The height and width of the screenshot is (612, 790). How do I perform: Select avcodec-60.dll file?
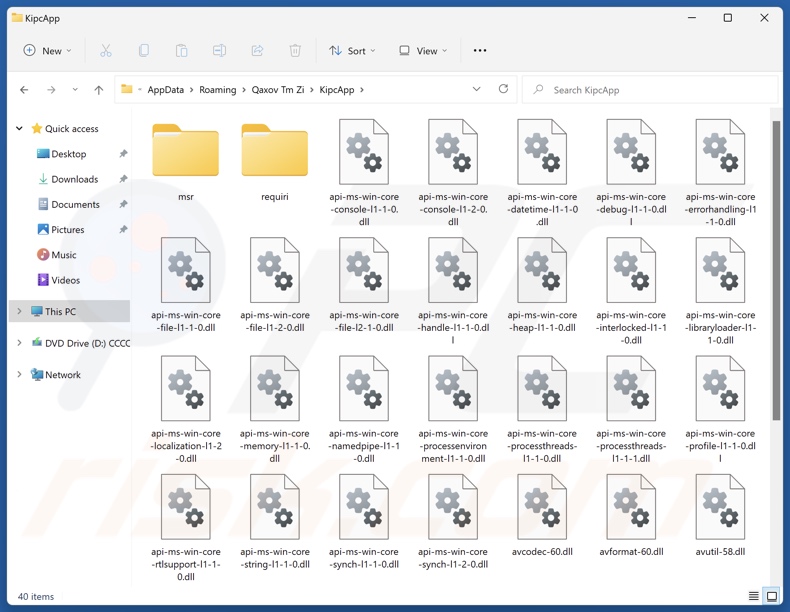pyautogui.click(x=542, y=515)
